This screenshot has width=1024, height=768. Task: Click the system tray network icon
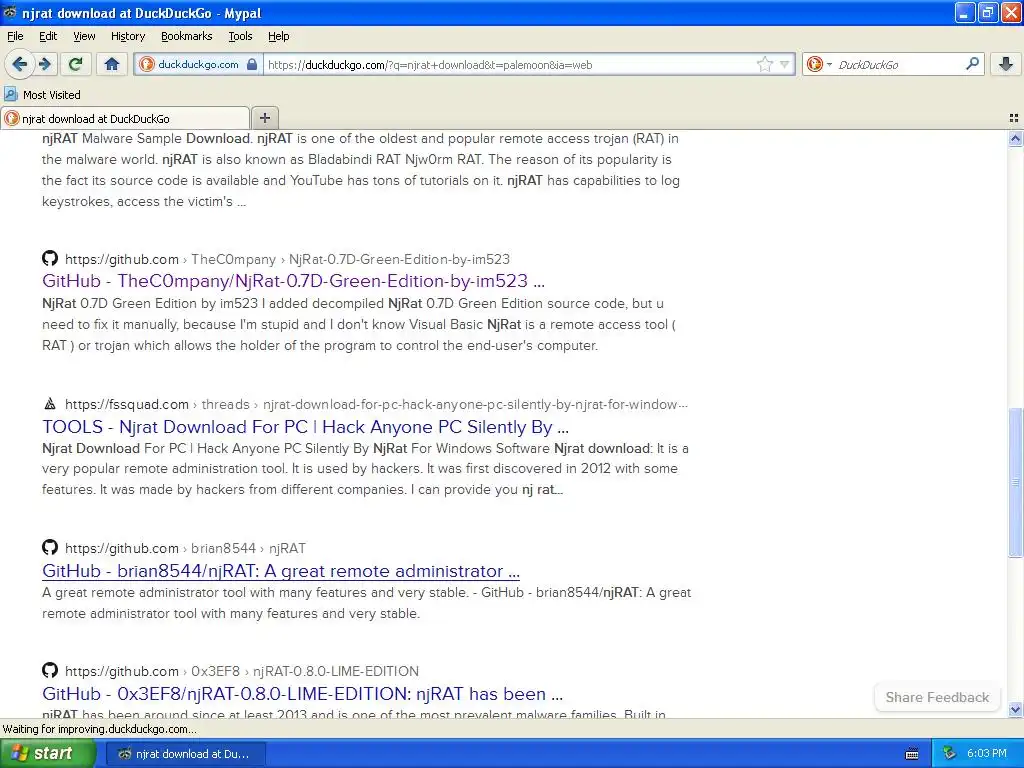(949, 753)
